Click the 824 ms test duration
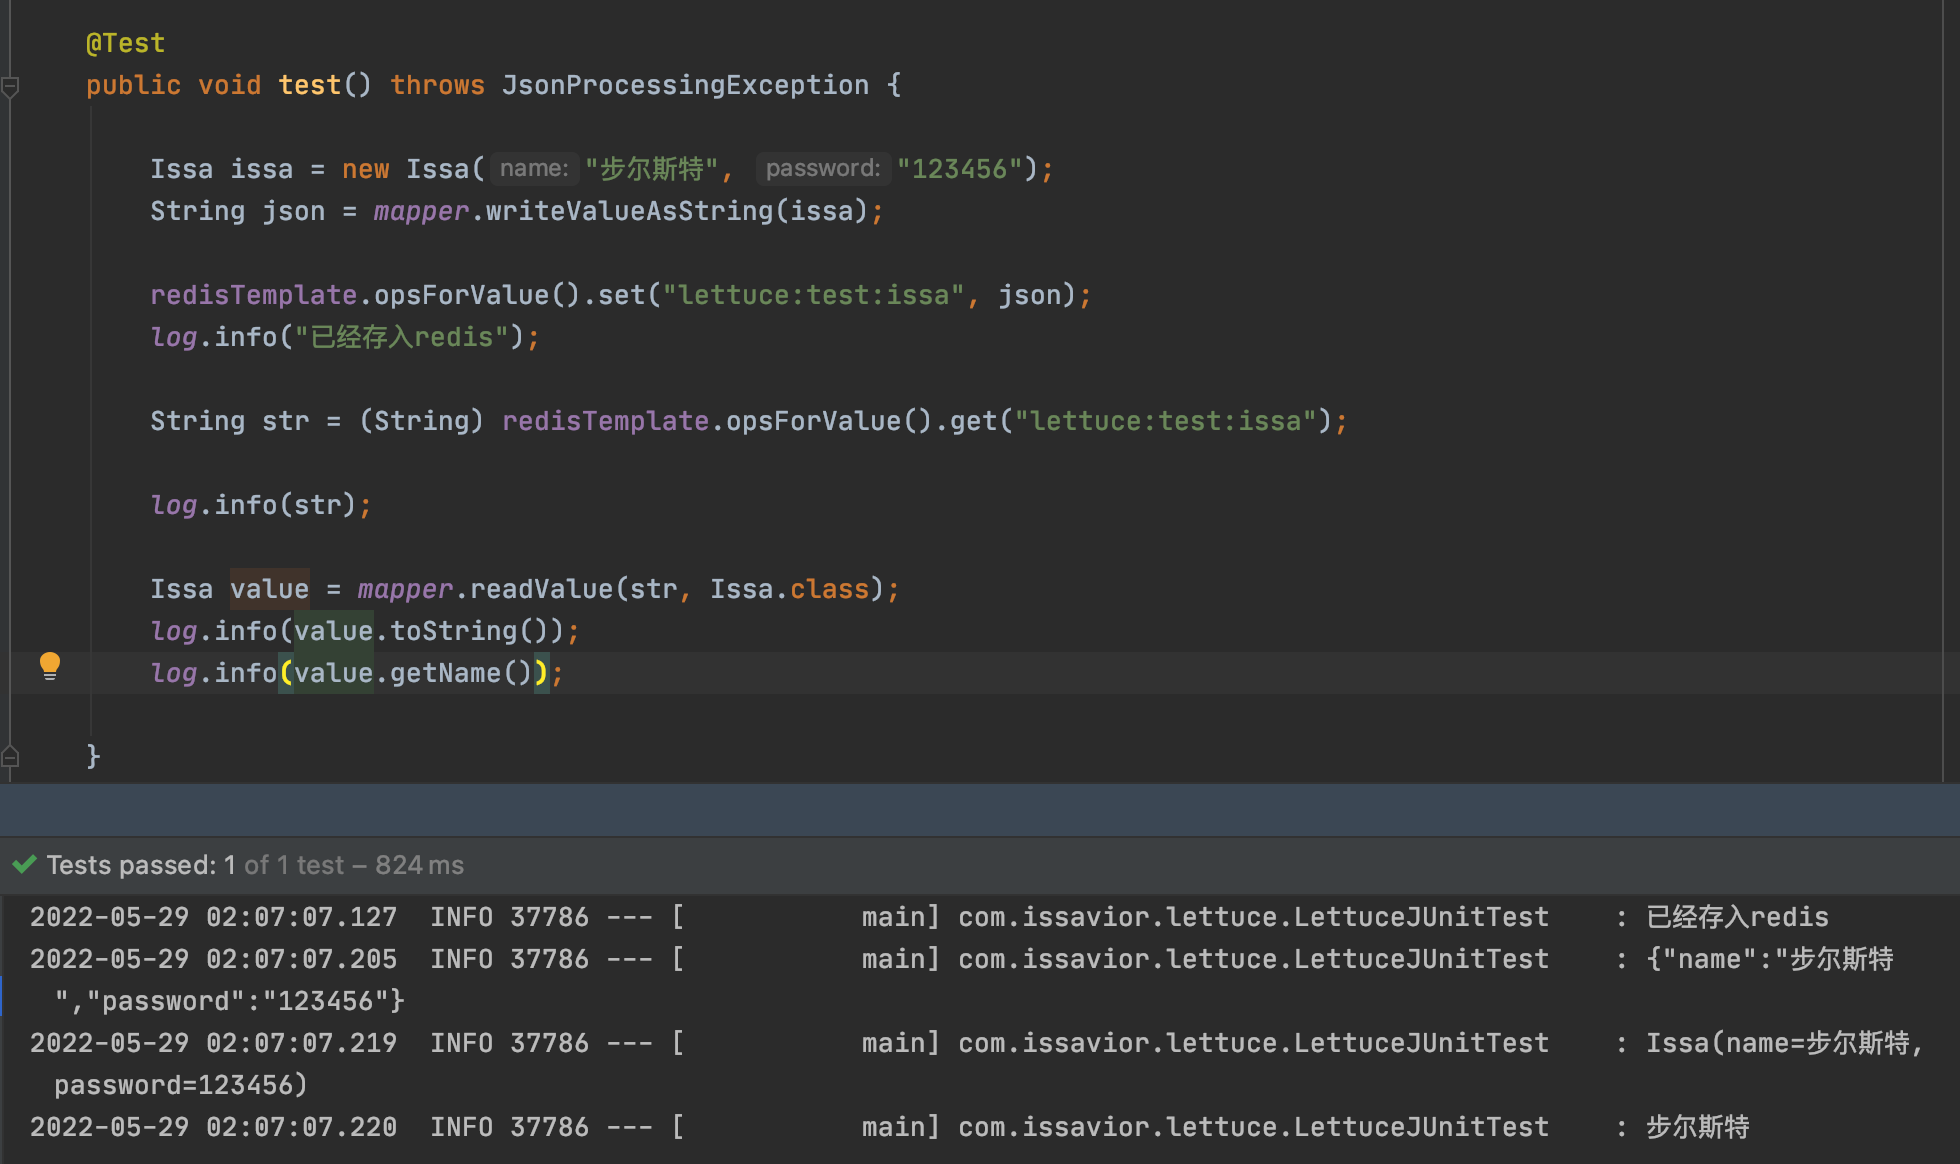The width and height of the screenshot is (1960, 1164). coord(419,865)
